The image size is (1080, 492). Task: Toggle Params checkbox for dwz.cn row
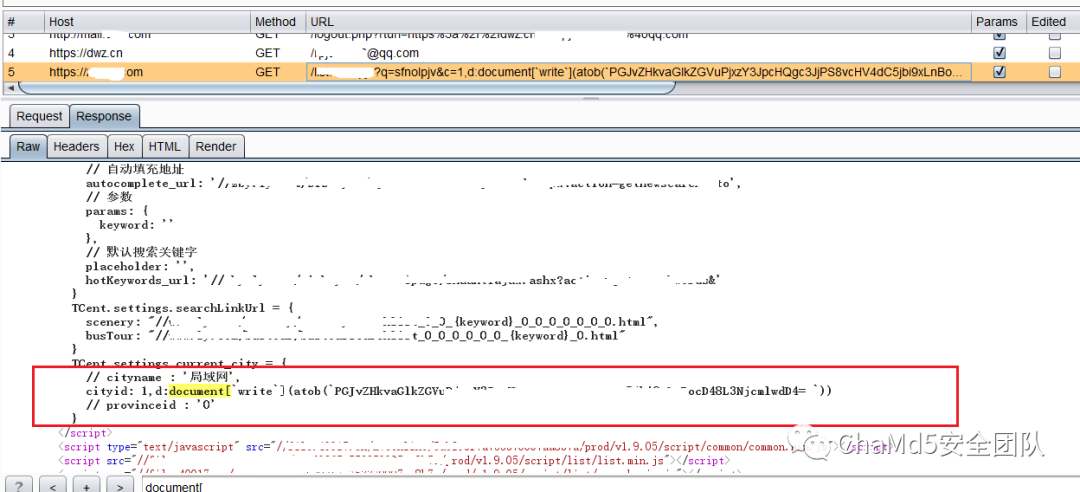1000,52
